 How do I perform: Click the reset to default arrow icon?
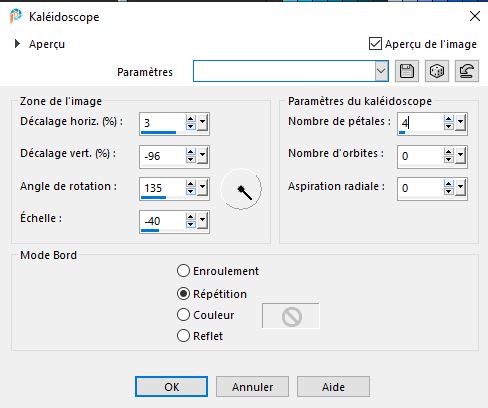467,71
